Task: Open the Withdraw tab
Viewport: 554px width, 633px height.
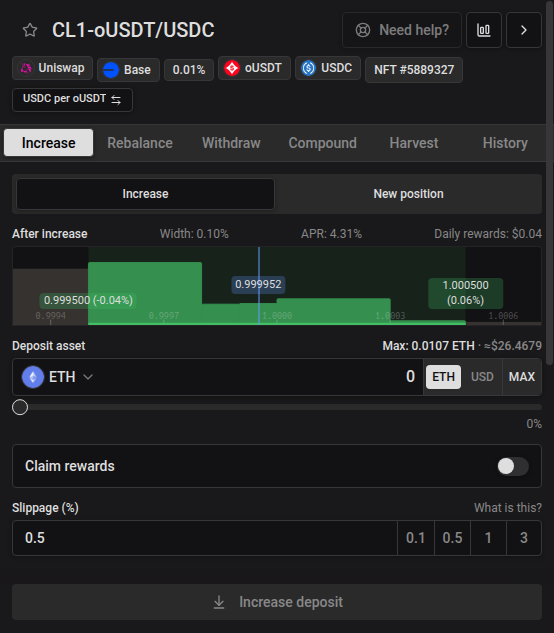Action: pyautogui.click(x=231, y=143)
